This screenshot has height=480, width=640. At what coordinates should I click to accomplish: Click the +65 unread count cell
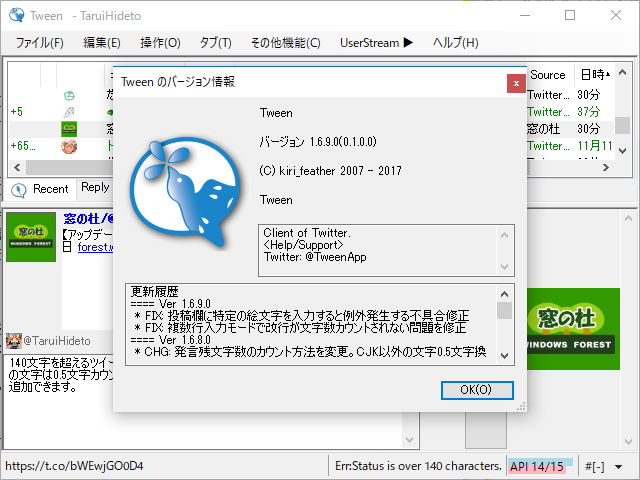[23, 146]
